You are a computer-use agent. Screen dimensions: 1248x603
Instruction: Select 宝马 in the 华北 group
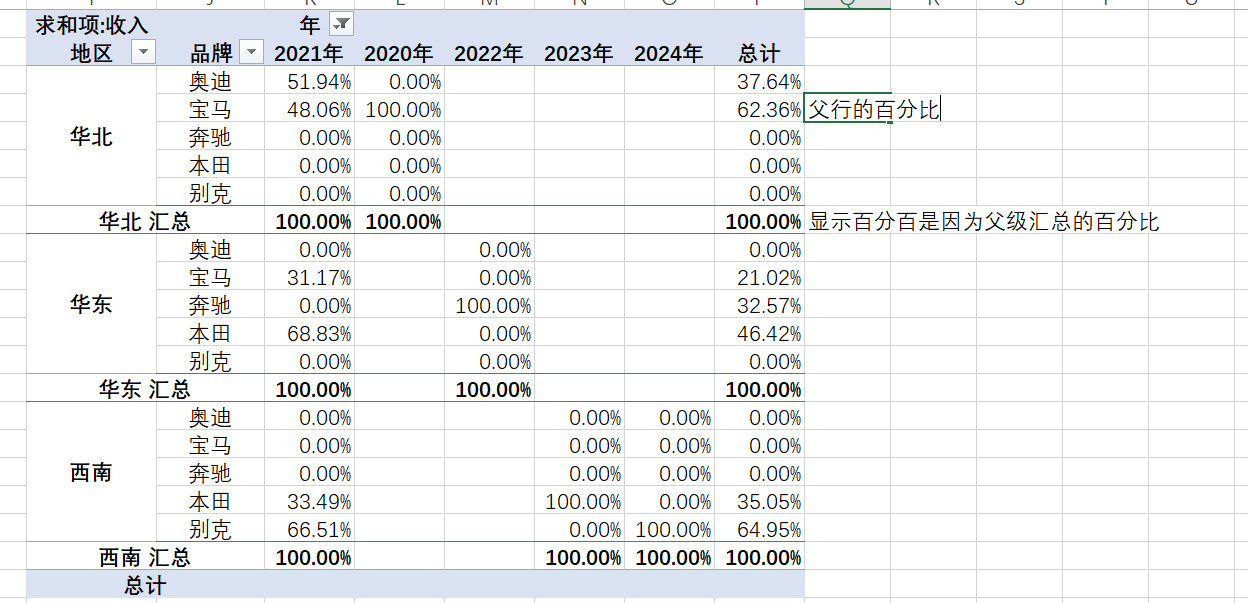pyautogui.click(x=210, y=109)
